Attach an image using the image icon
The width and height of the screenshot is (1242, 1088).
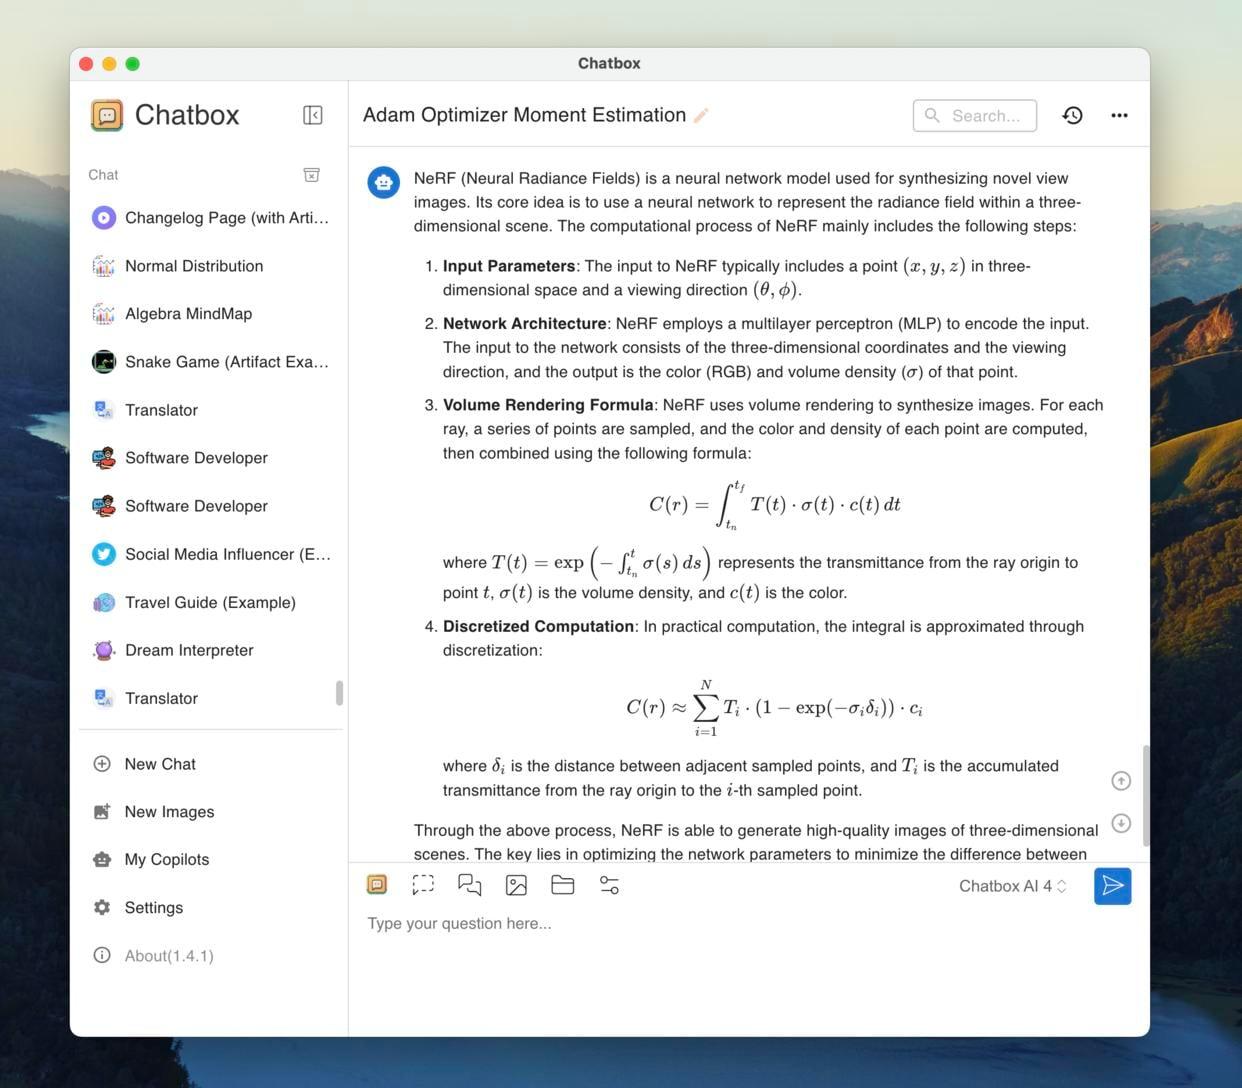pyautogui.click(x=516, y=885)
